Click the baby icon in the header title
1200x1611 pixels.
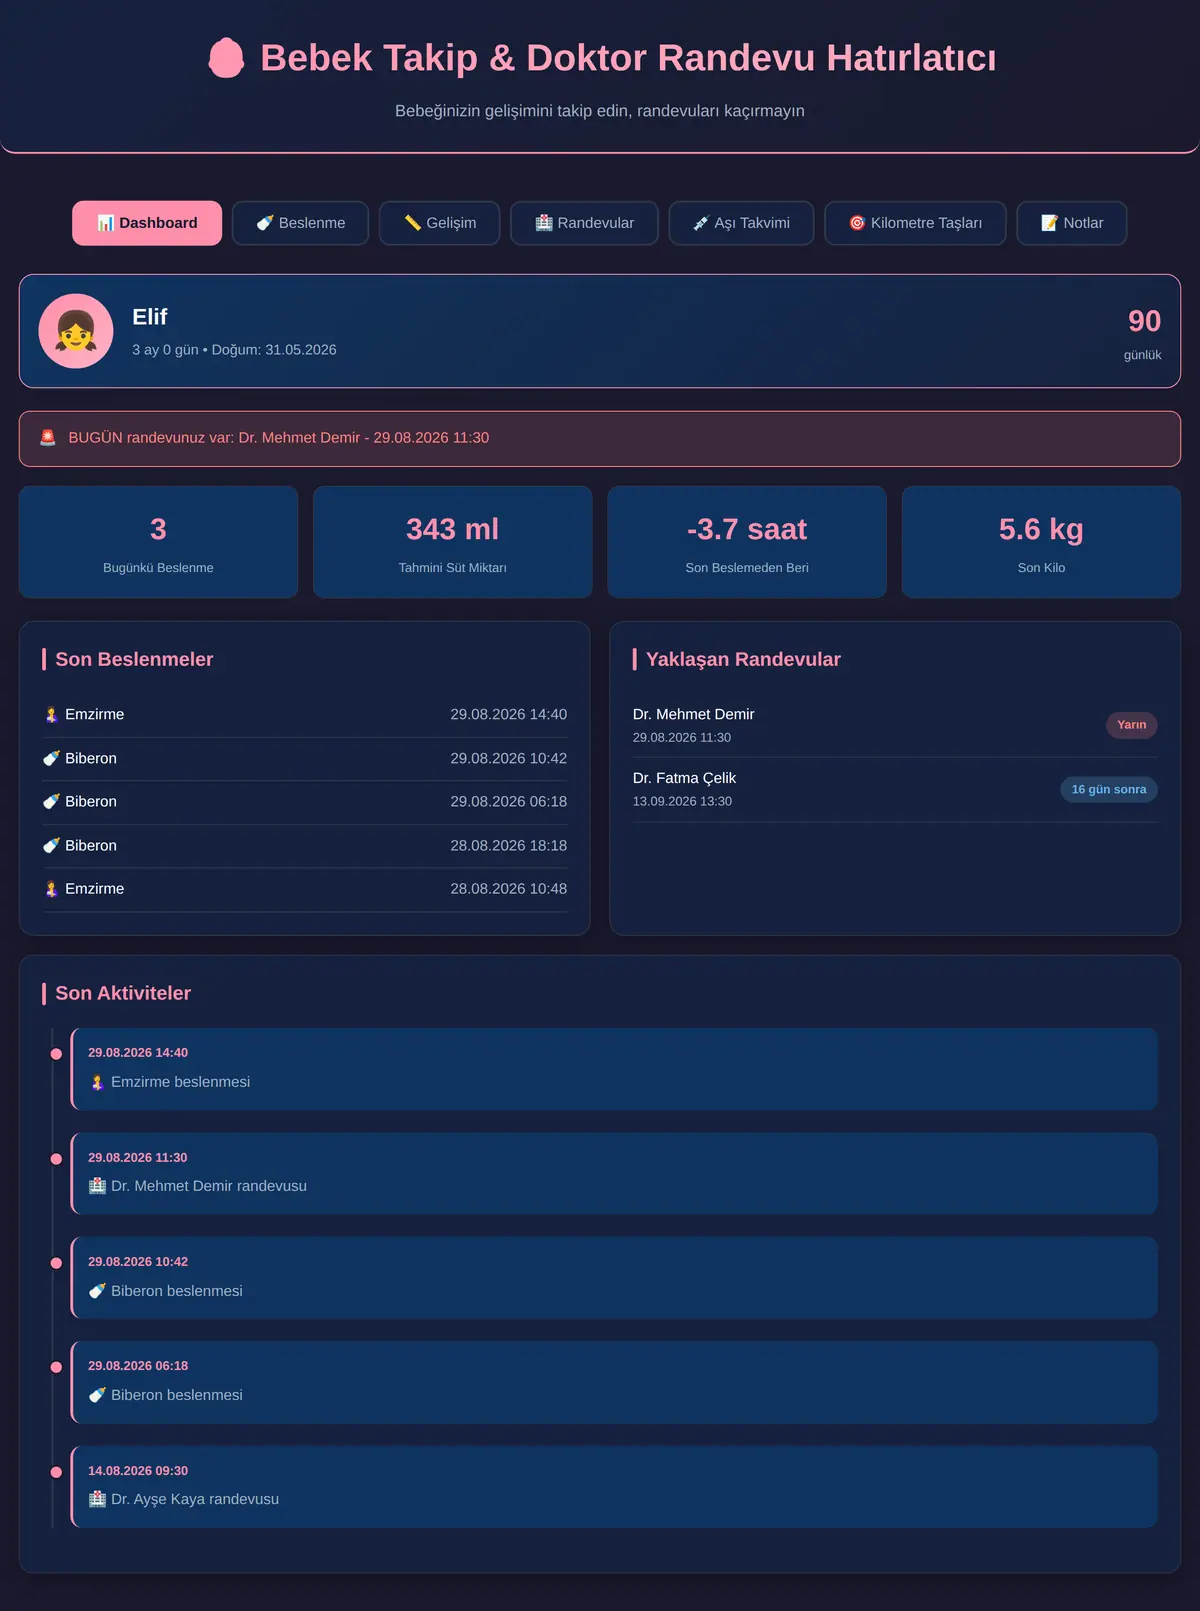(226, 58)
